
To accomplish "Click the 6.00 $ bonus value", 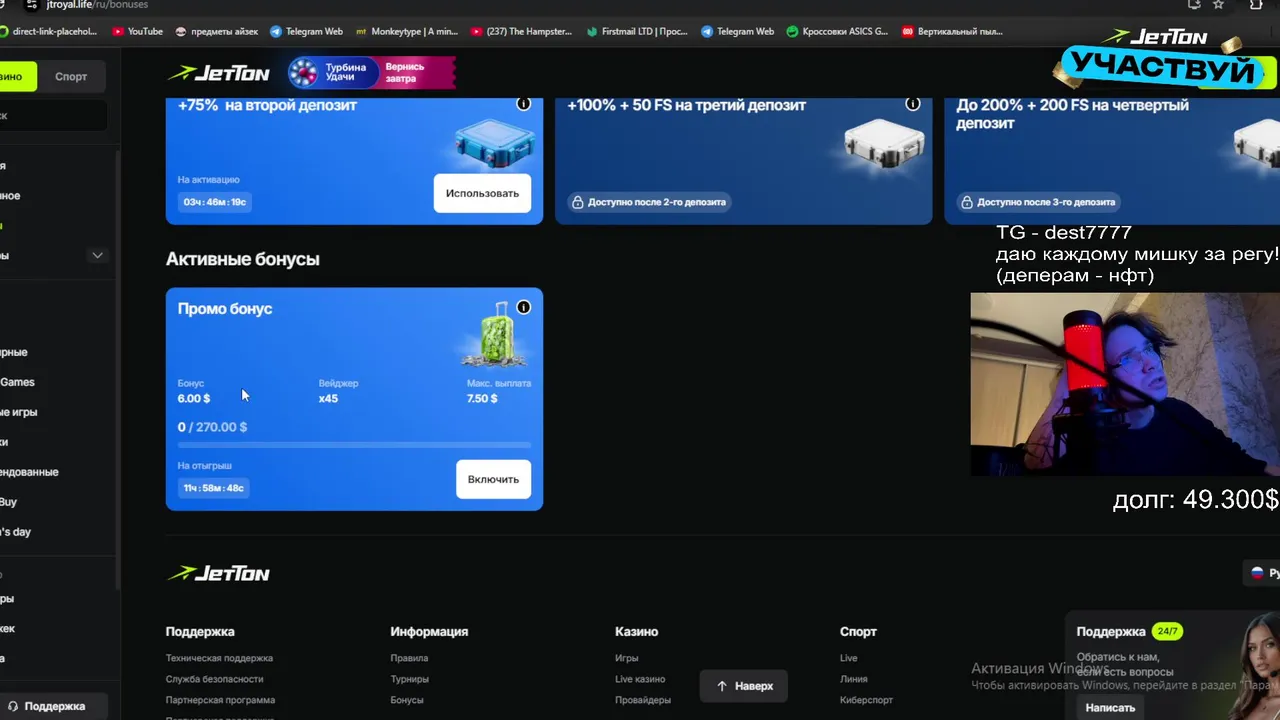I will pyautogui.click(x=194, y=398).
